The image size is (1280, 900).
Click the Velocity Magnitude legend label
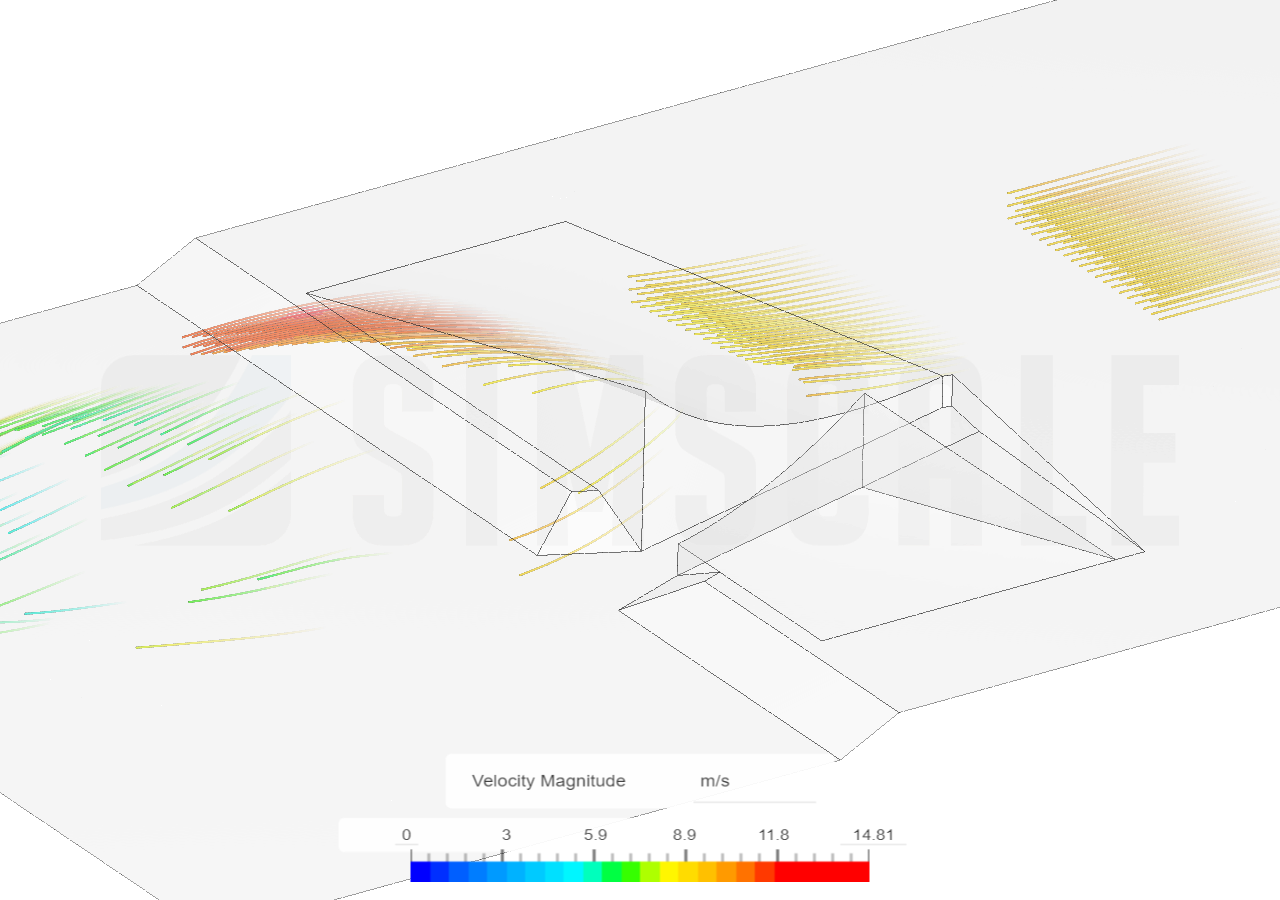coord(549,781)
